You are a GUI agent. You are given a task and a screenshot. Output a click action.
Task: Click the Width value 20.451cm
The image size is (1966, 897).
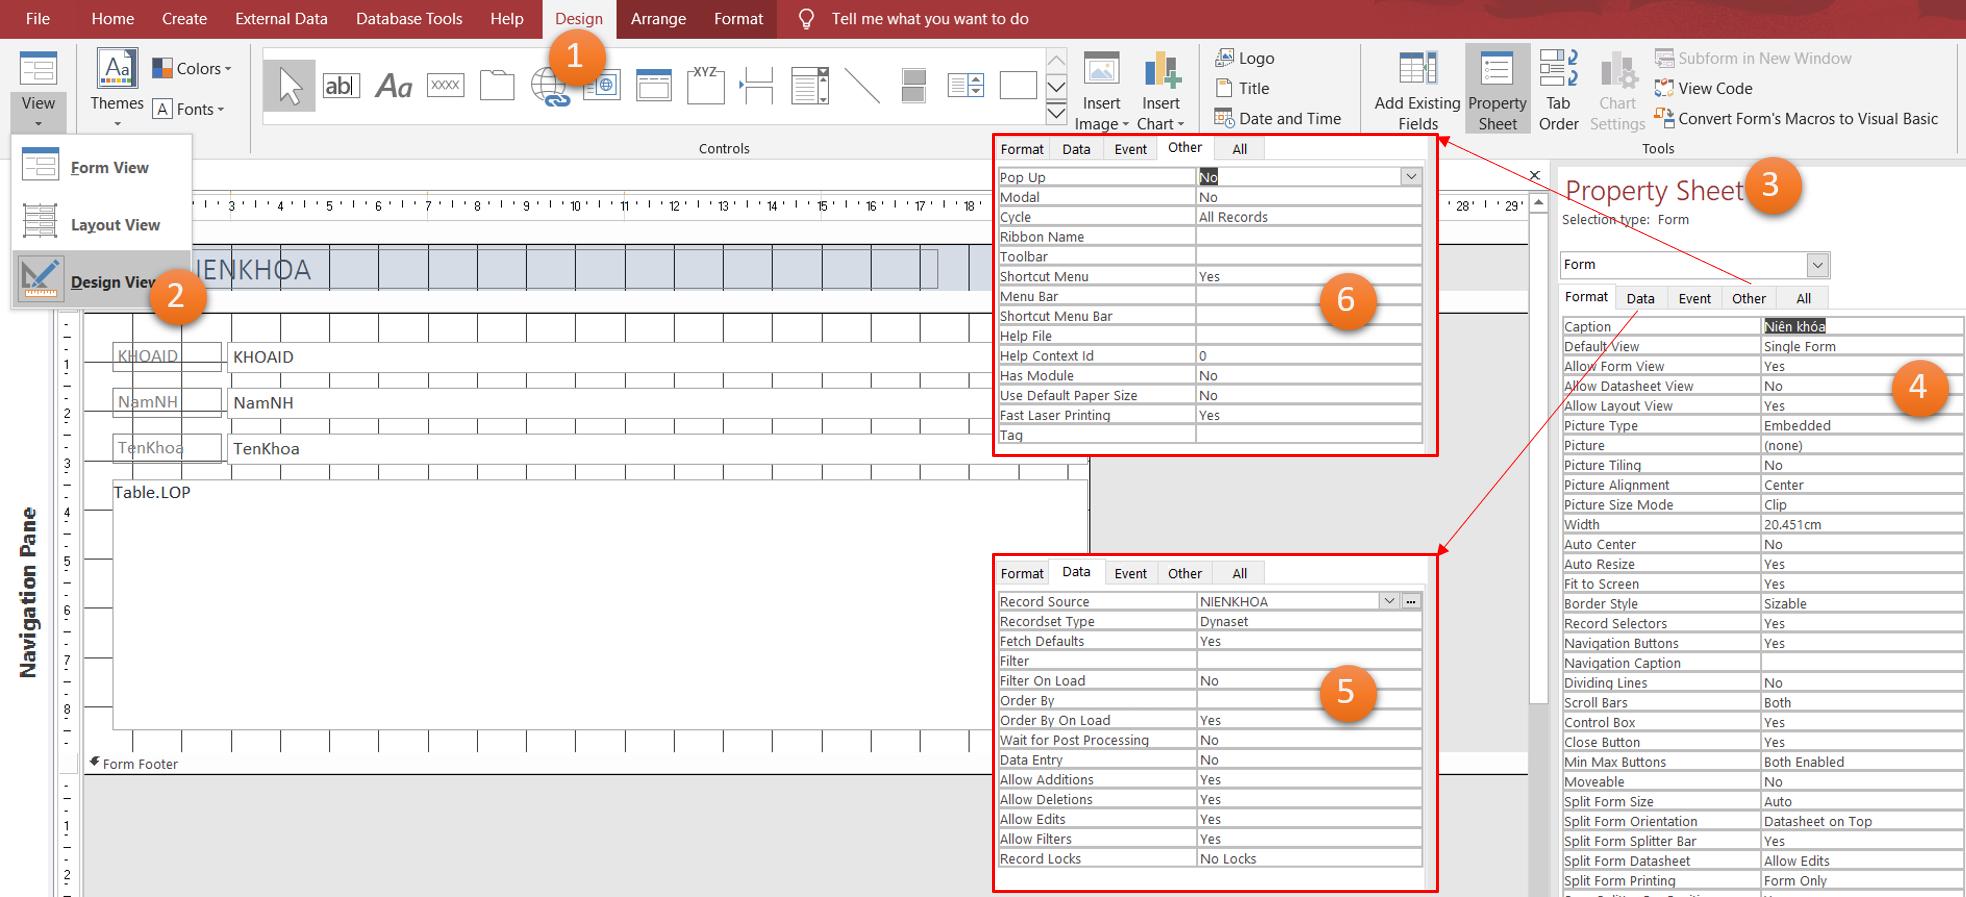point(1862,524)
